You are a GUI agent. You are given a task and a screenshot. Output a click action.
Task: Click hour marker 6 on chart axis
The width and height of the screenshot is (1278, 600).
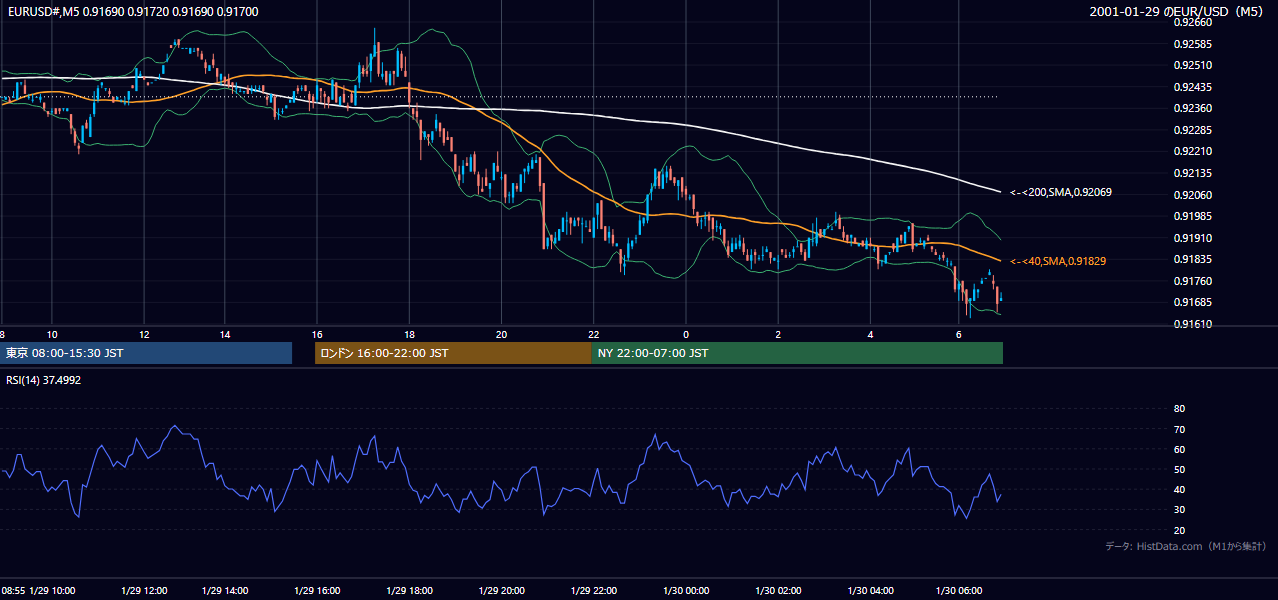pyautogui.click(x=959, y=334)
